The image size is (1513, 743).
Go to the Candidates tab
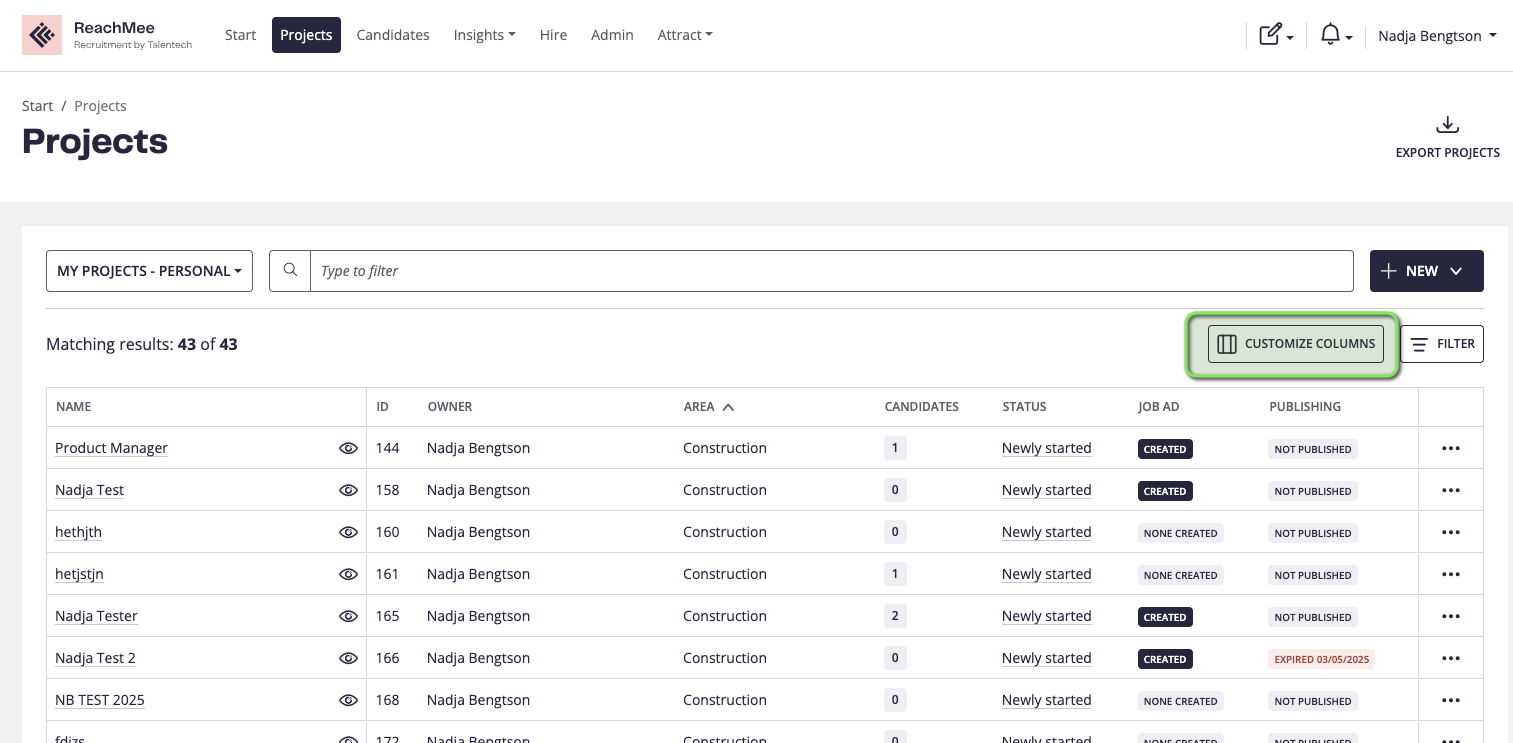(393, 35)
